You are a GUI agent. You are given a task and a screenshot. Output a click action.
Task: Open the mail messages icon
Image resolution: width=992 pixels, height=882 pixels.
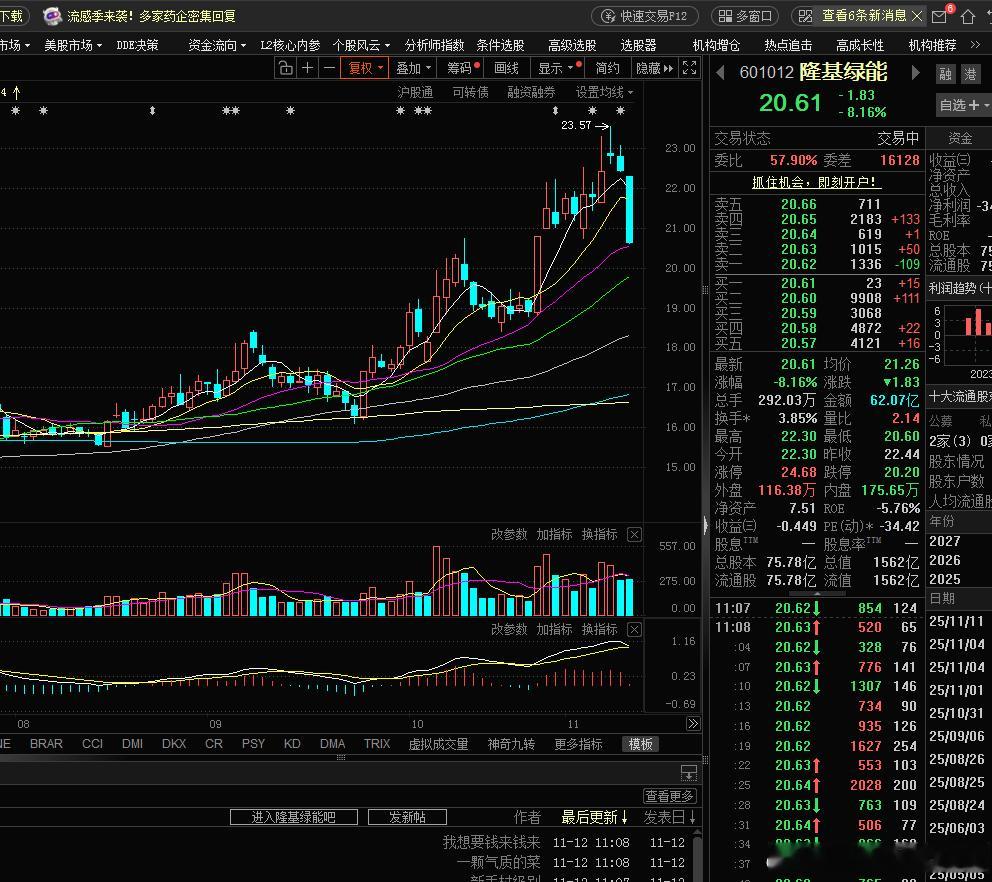pyautogui.click(x=940, y=16)
